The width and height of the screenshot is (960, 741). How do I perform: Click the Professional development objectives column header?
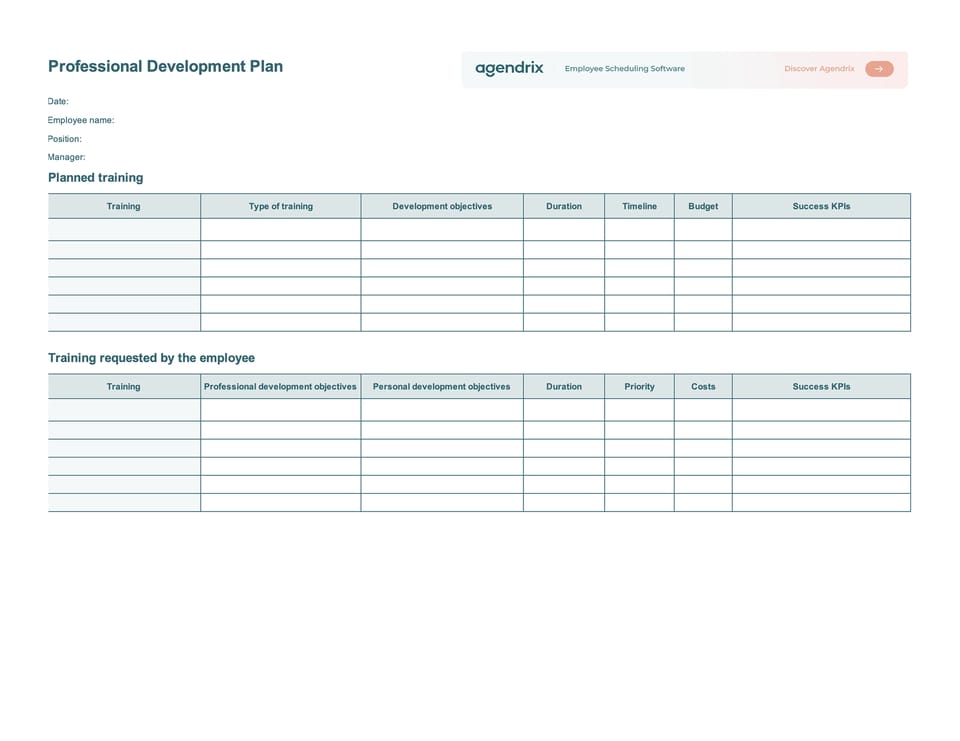(x=280, y=386)
